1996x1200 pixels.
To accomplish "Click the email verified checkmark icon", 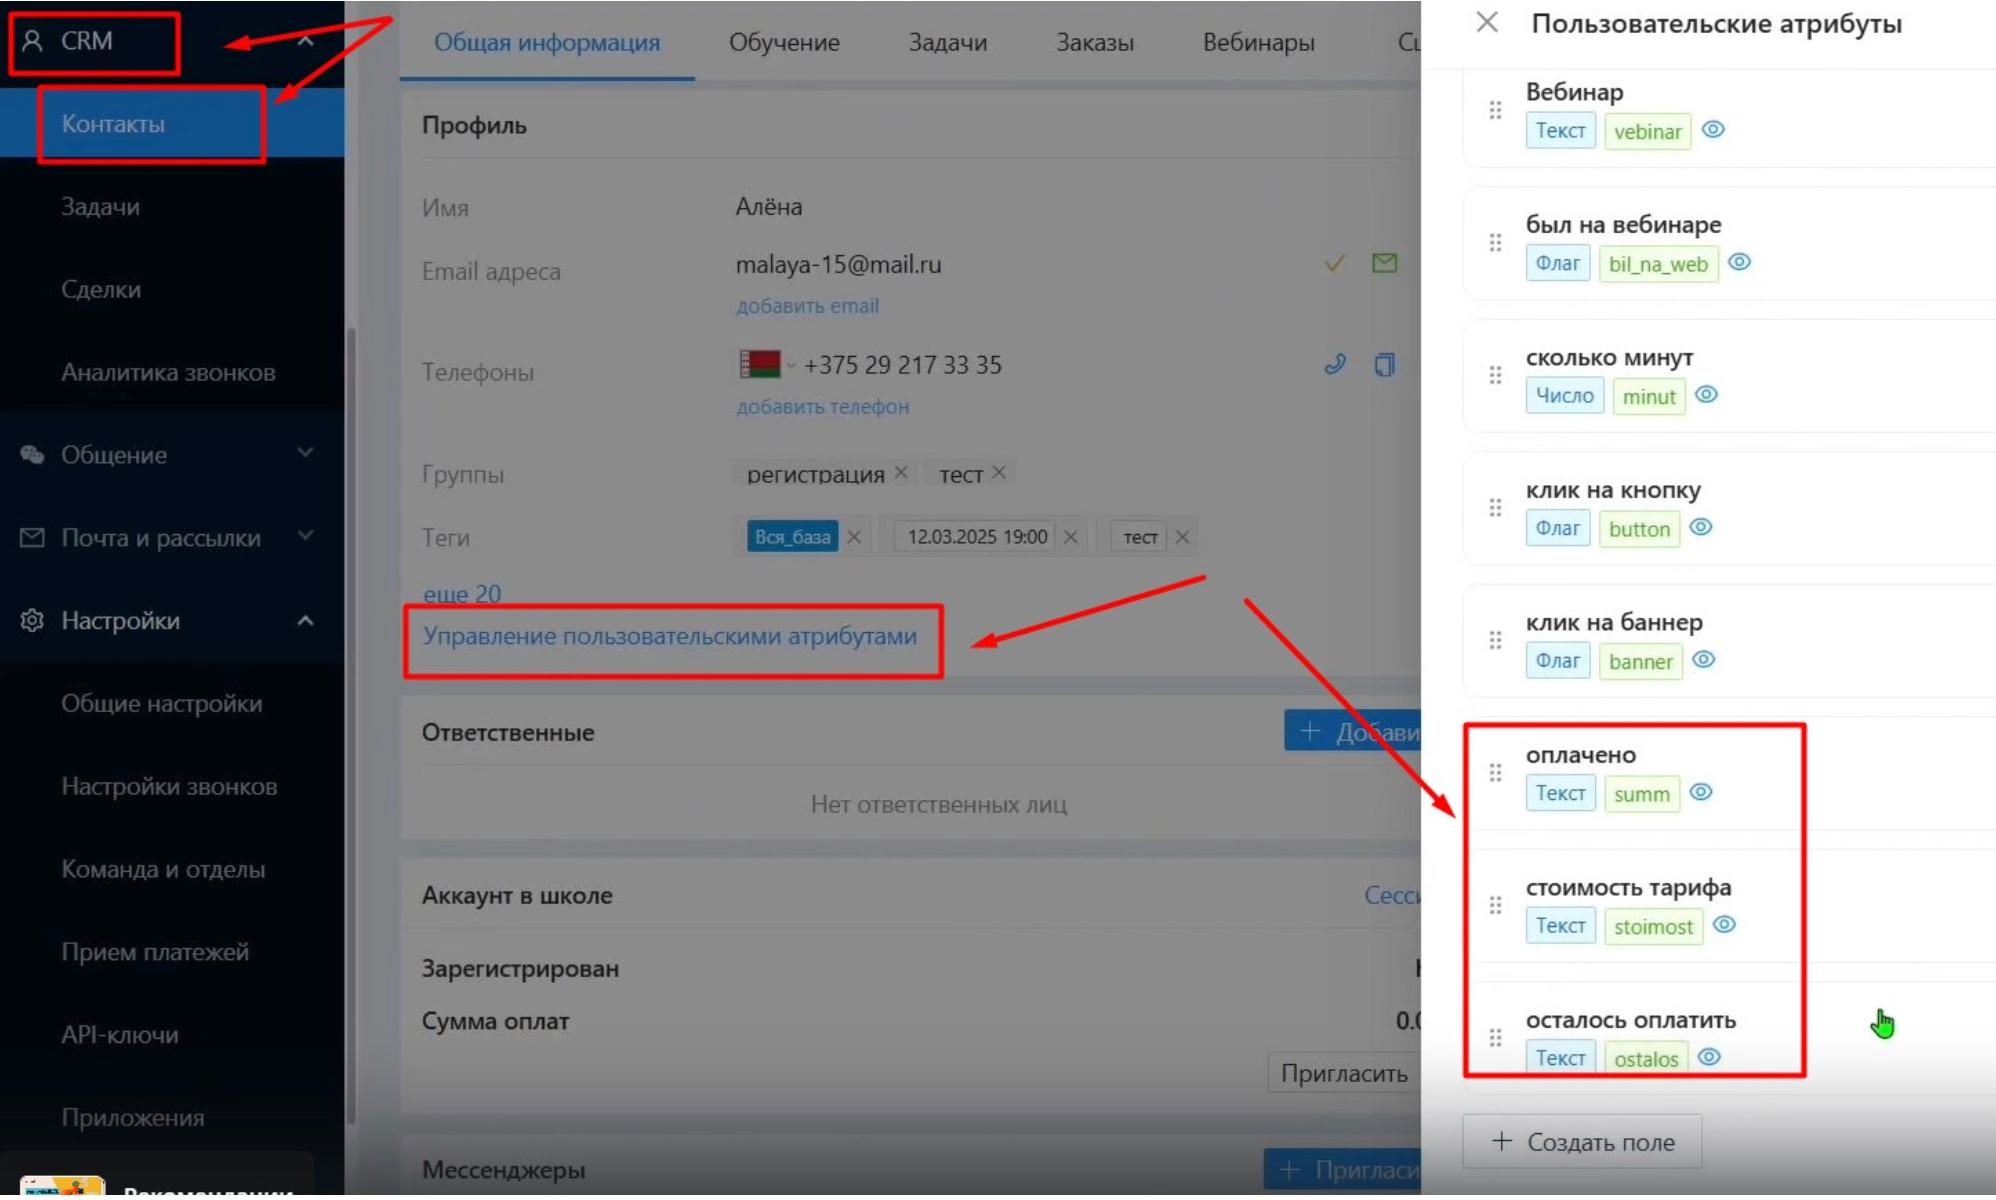I will [1334, 263].
